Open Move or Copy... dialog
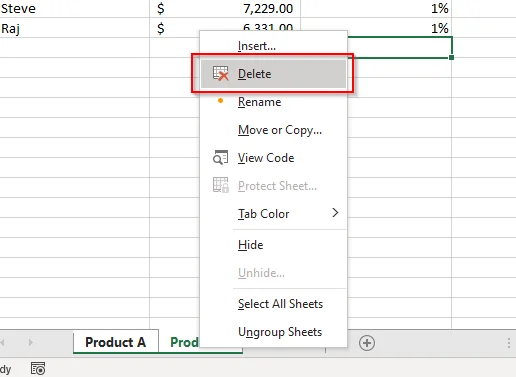Image resolution: width=516 pixels, height=377 pixels. tap(273, 130)
